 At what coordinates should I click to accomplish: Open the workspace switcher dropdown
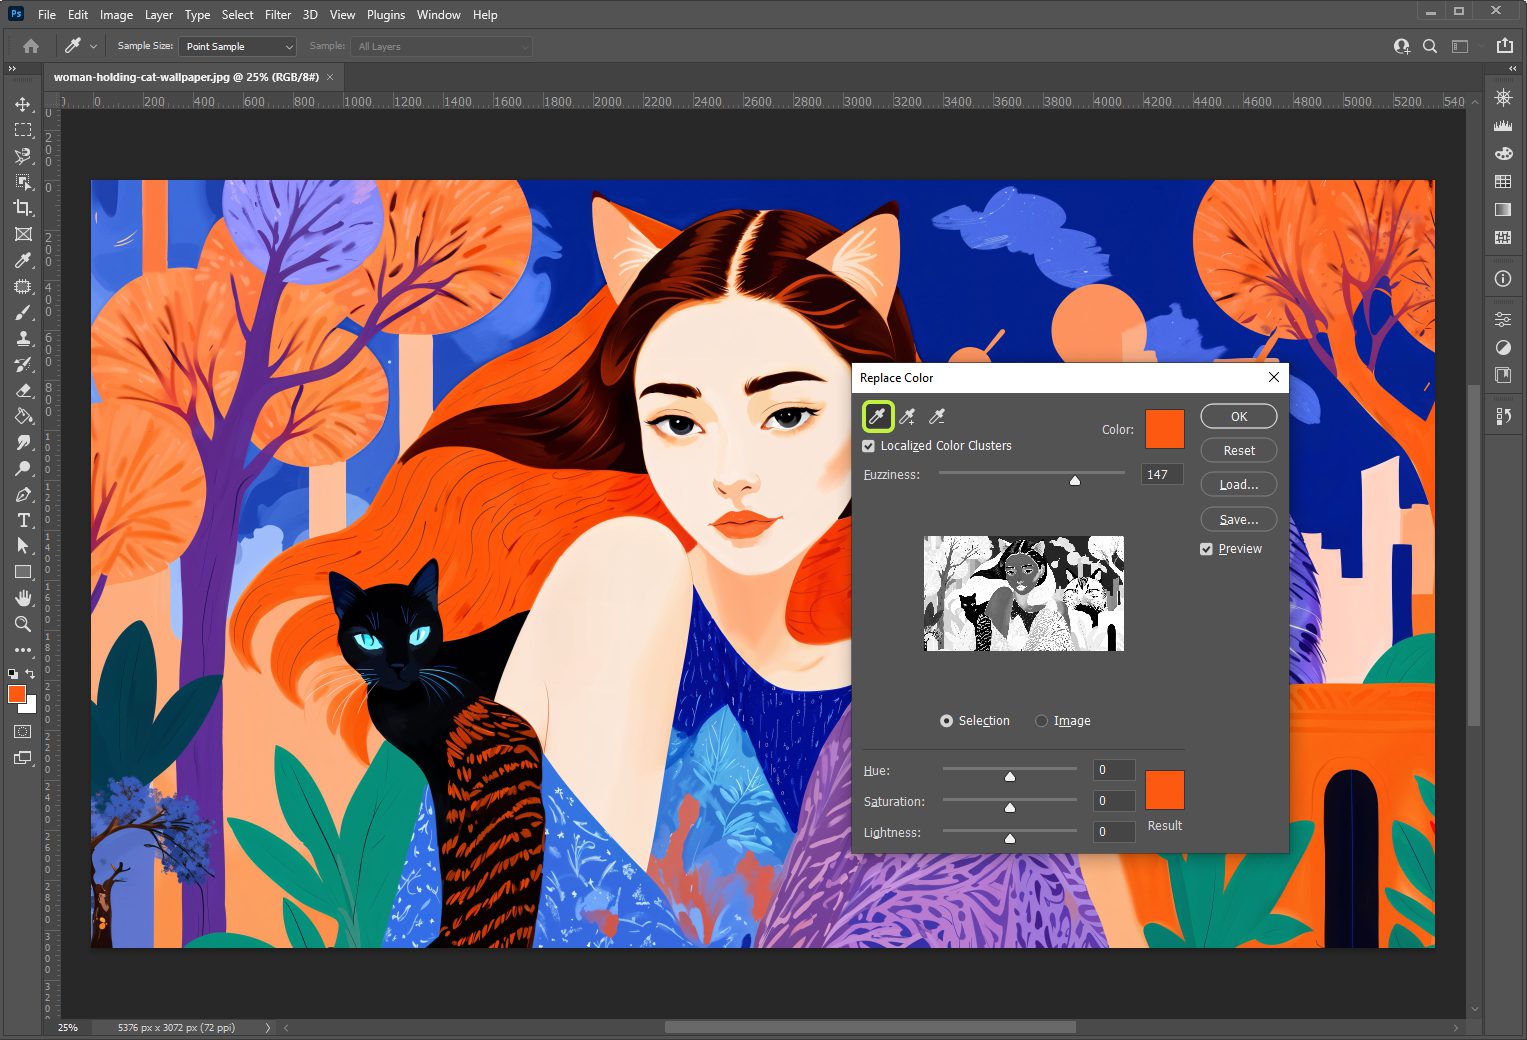pos(1460,46)
